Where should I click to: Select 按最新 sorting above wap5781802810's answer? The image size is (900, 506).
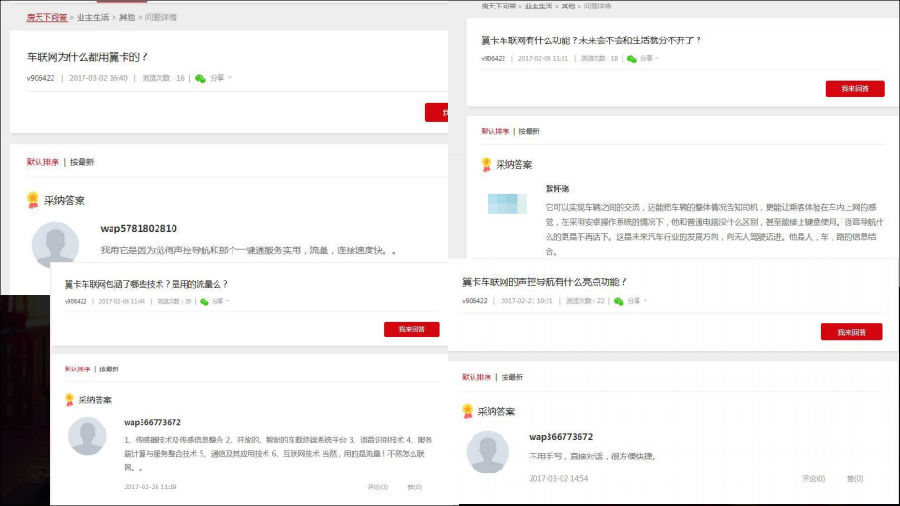tap(82, 162)
